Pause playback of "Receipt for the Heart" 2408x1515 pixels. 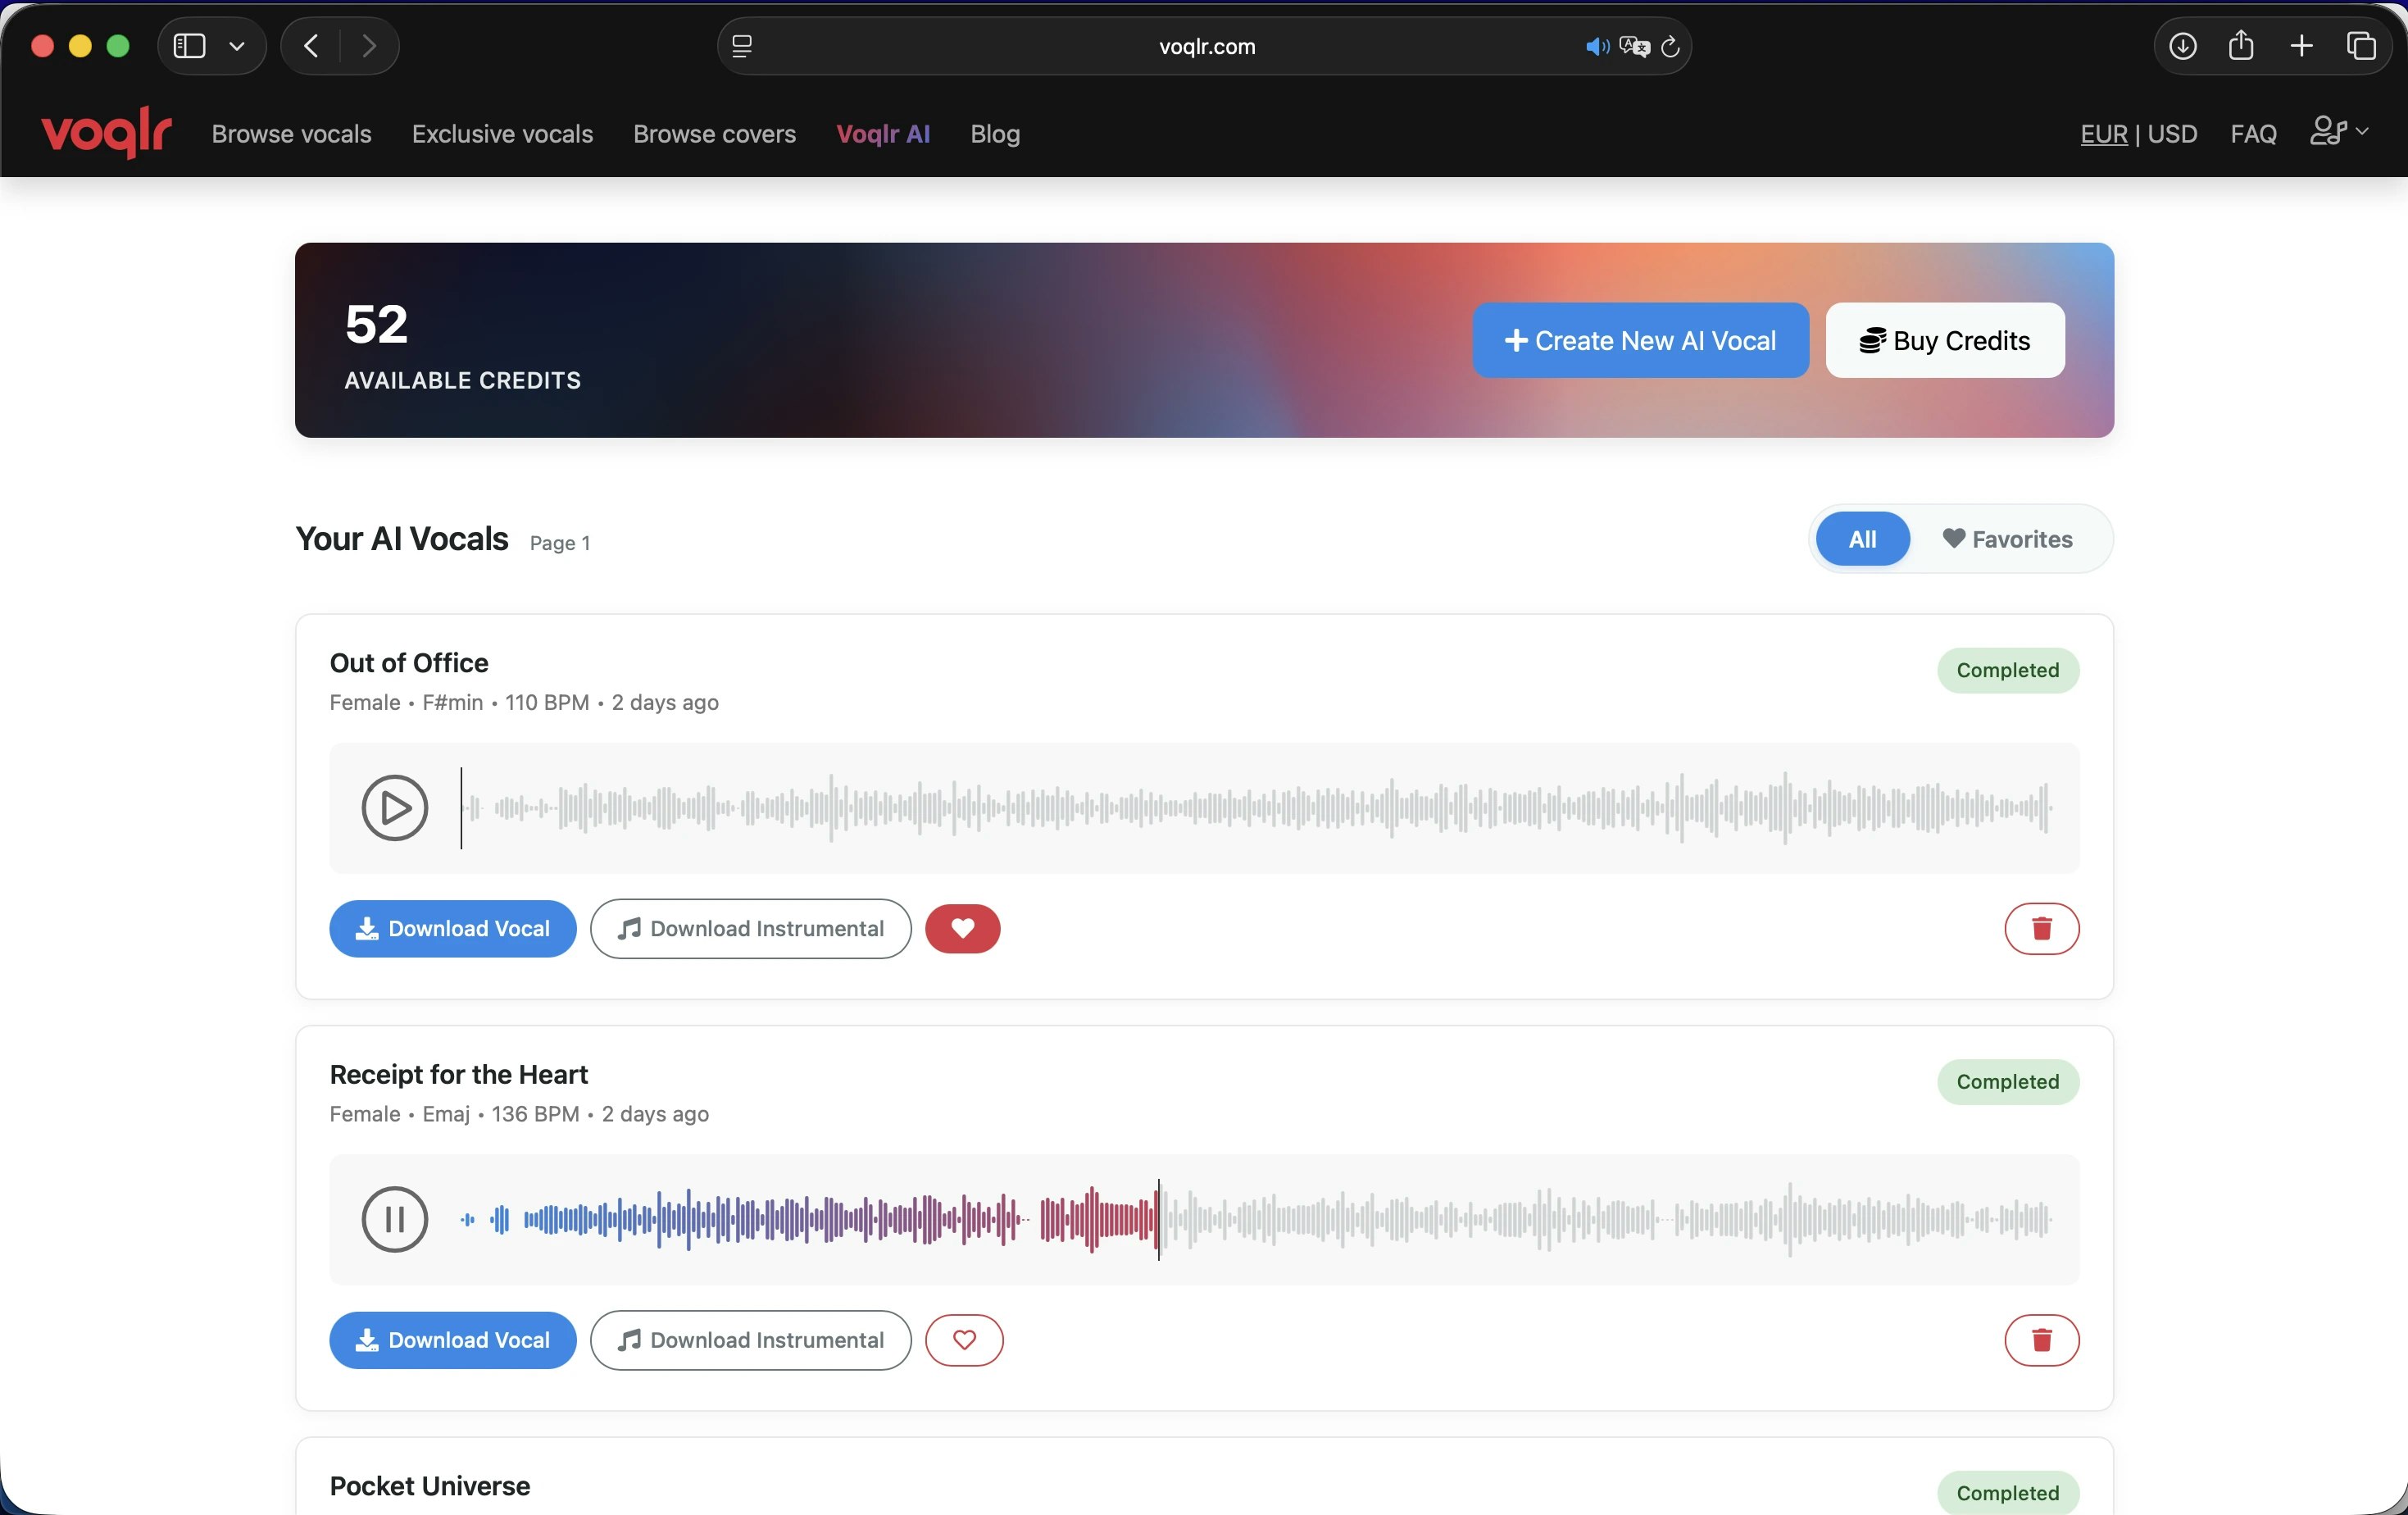(393, 1219)
